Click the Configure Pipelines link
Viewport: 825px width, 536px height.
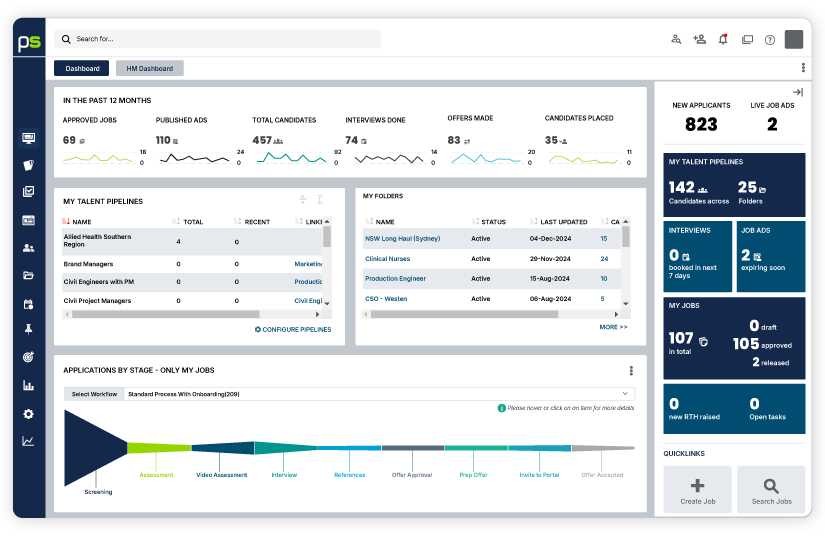[293, 329]
